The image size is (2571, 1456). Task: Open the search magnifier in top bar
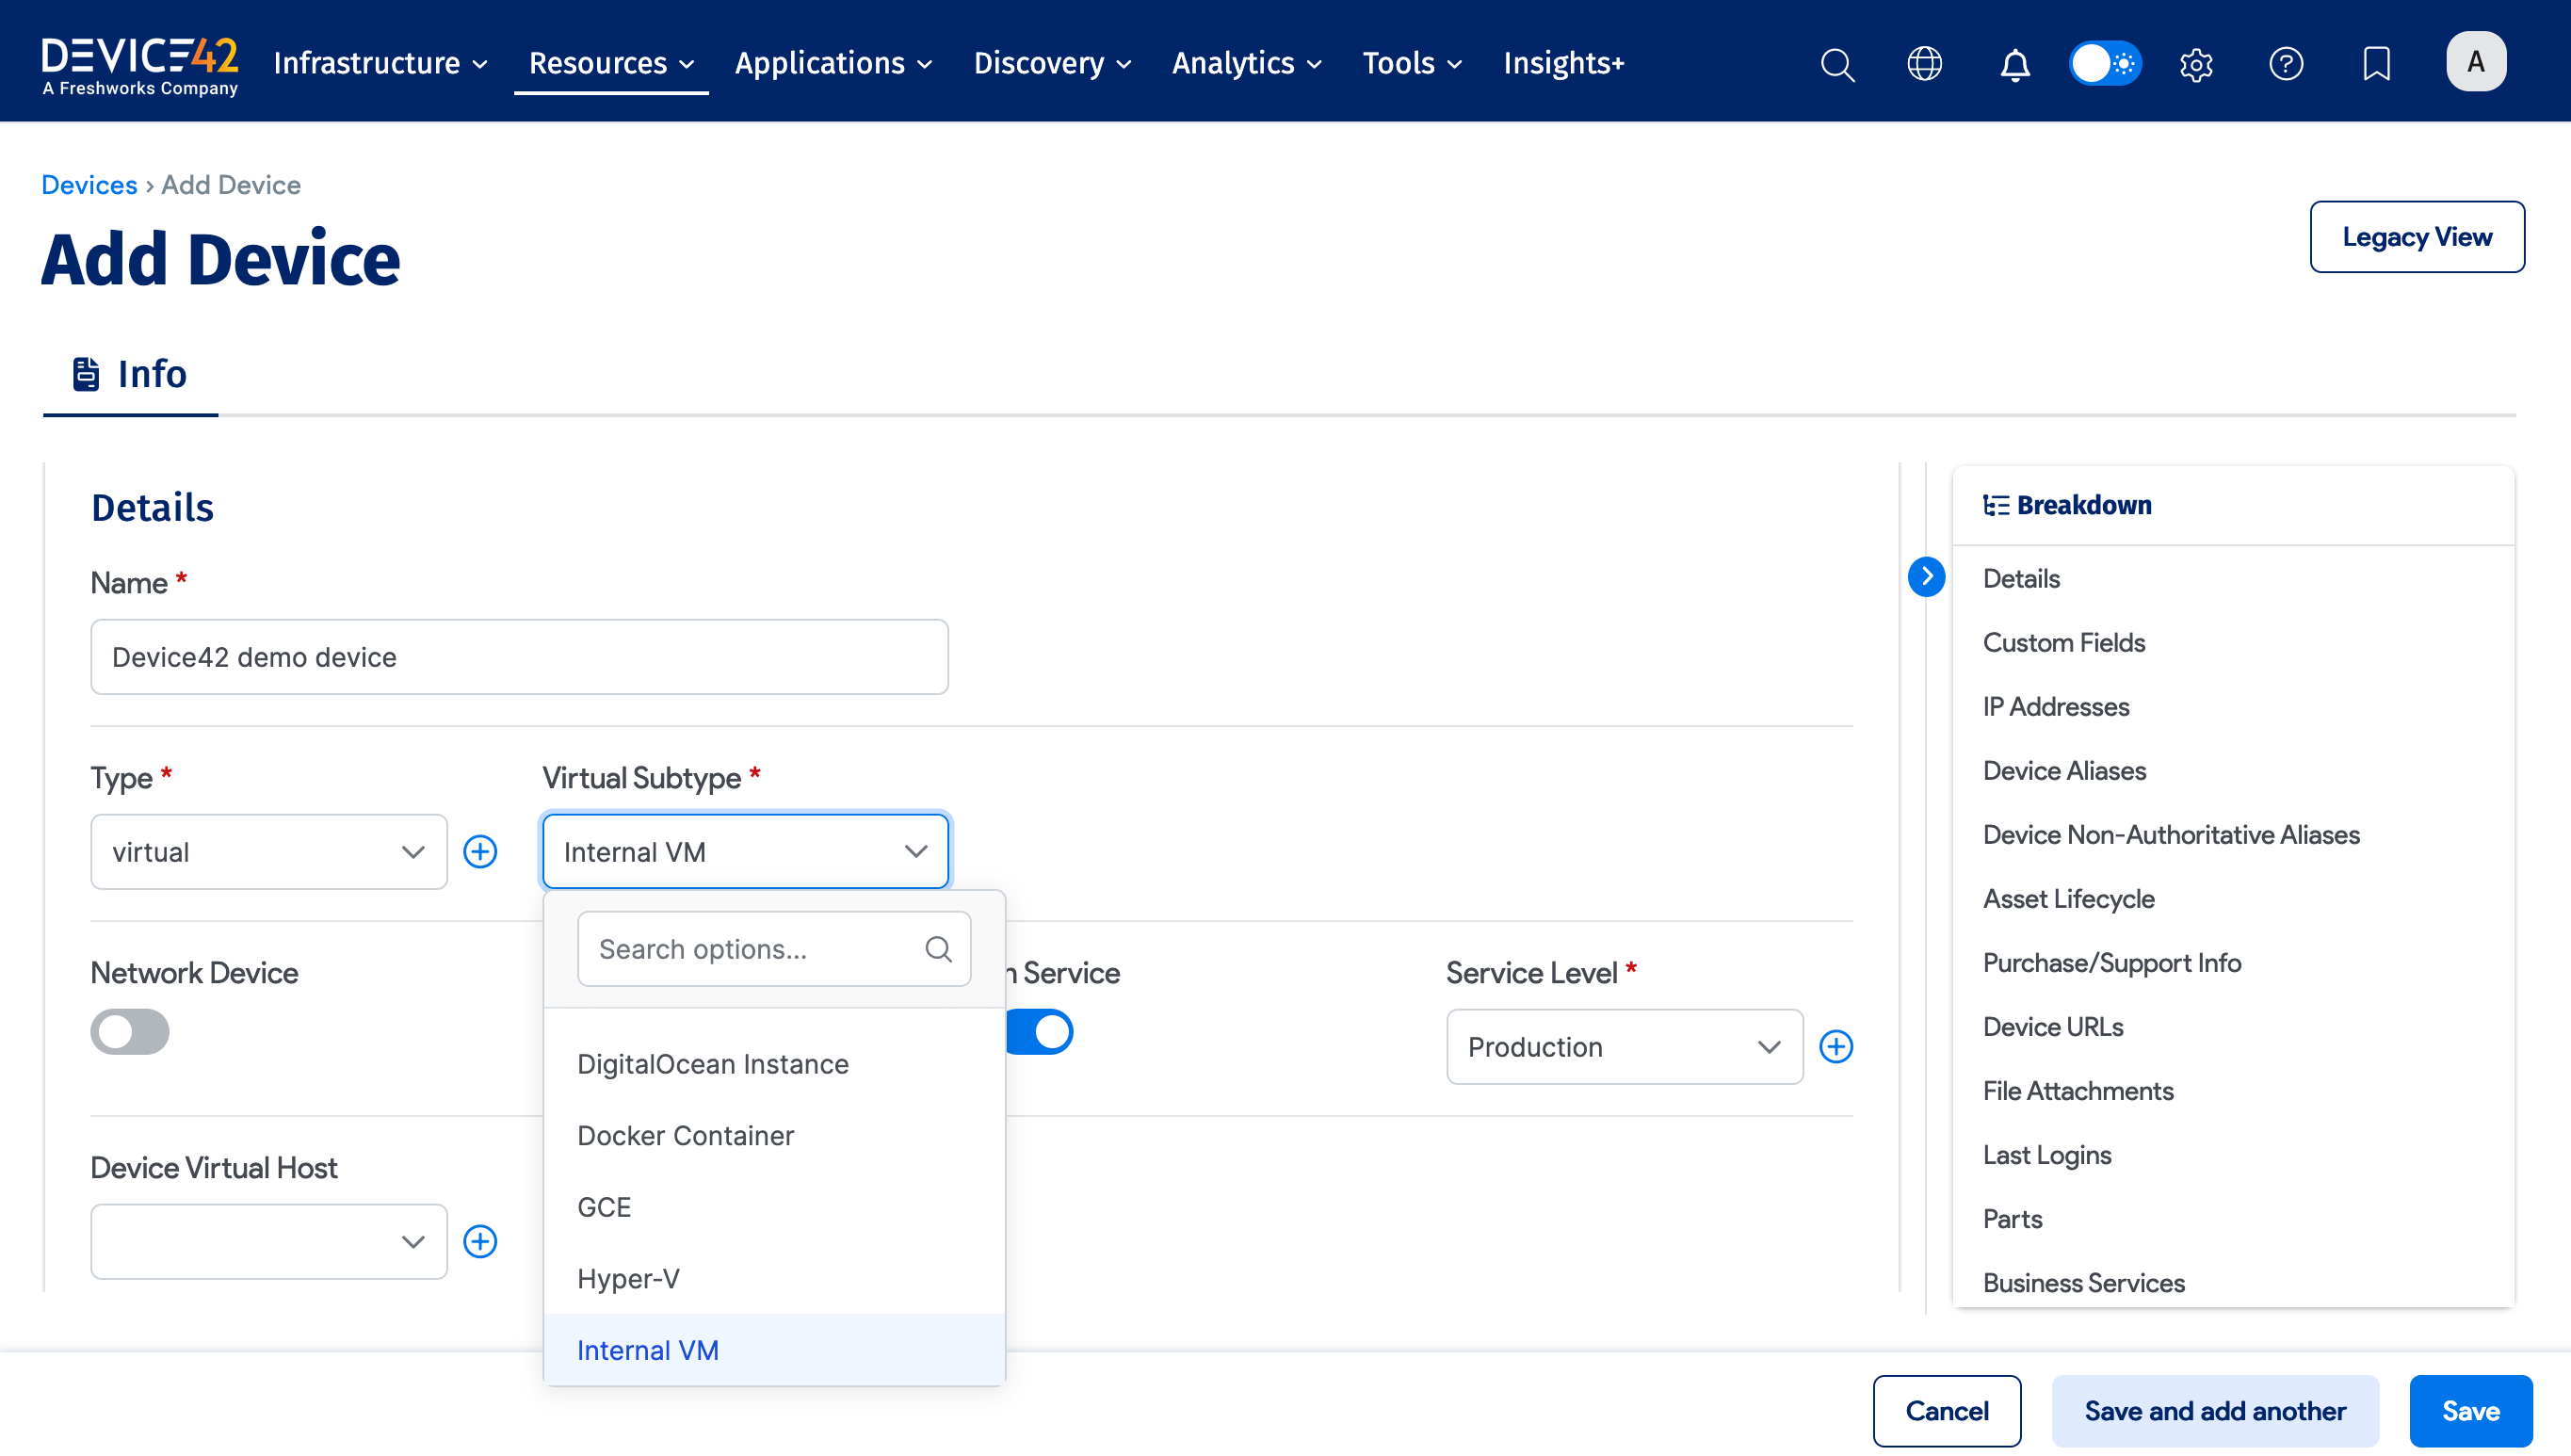pos(1837,64)
